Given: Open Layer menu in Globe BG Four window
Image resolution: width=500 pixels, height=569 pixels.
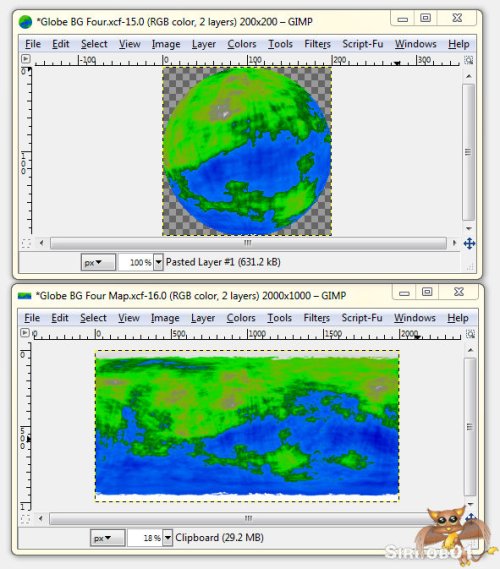Looking at the screenshot, I should coord(204,44).
